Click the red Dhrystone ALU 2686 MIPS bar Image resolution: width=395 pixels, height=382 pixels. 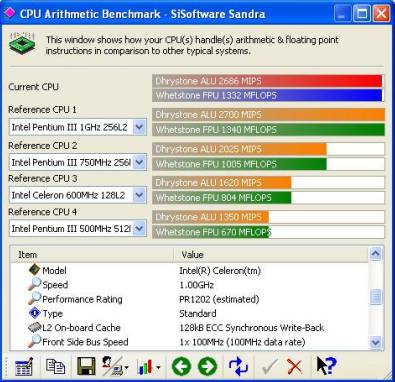268,81
